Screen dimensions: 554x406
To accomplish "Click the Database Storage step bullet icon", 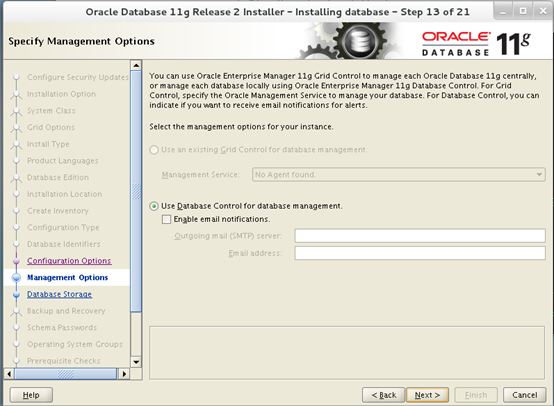I will coord(16,294).
